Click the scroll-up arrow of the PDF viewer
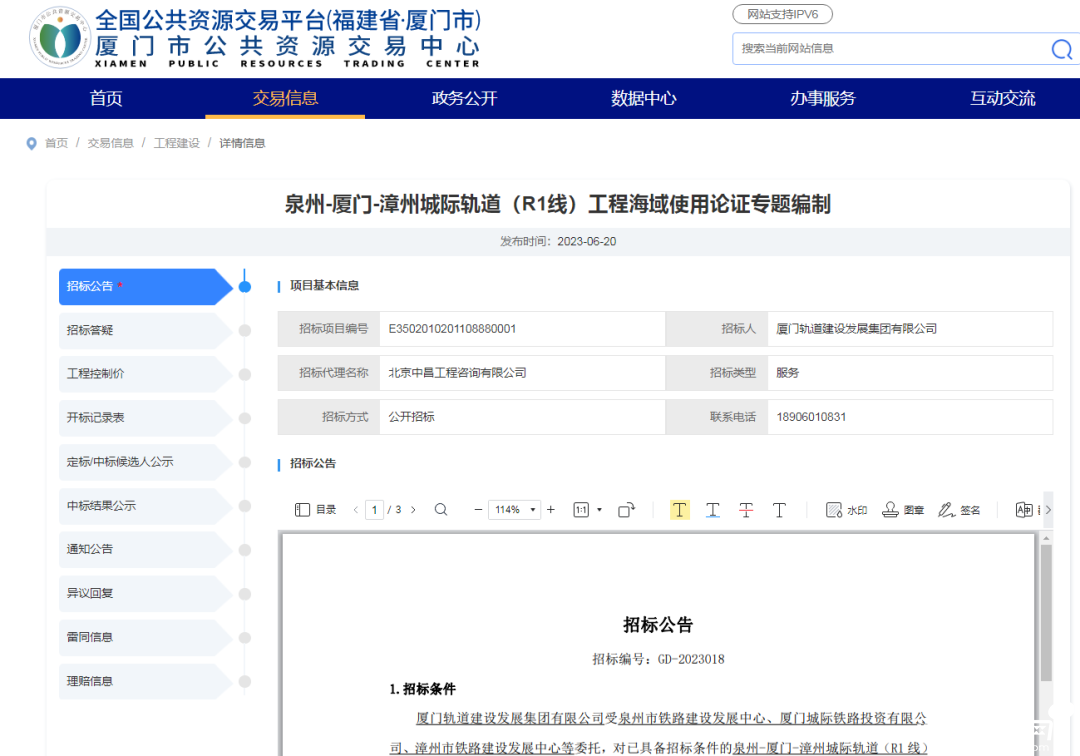Image resolution: width=1080 pixels, height=756 pixels. coord(1046,538)
